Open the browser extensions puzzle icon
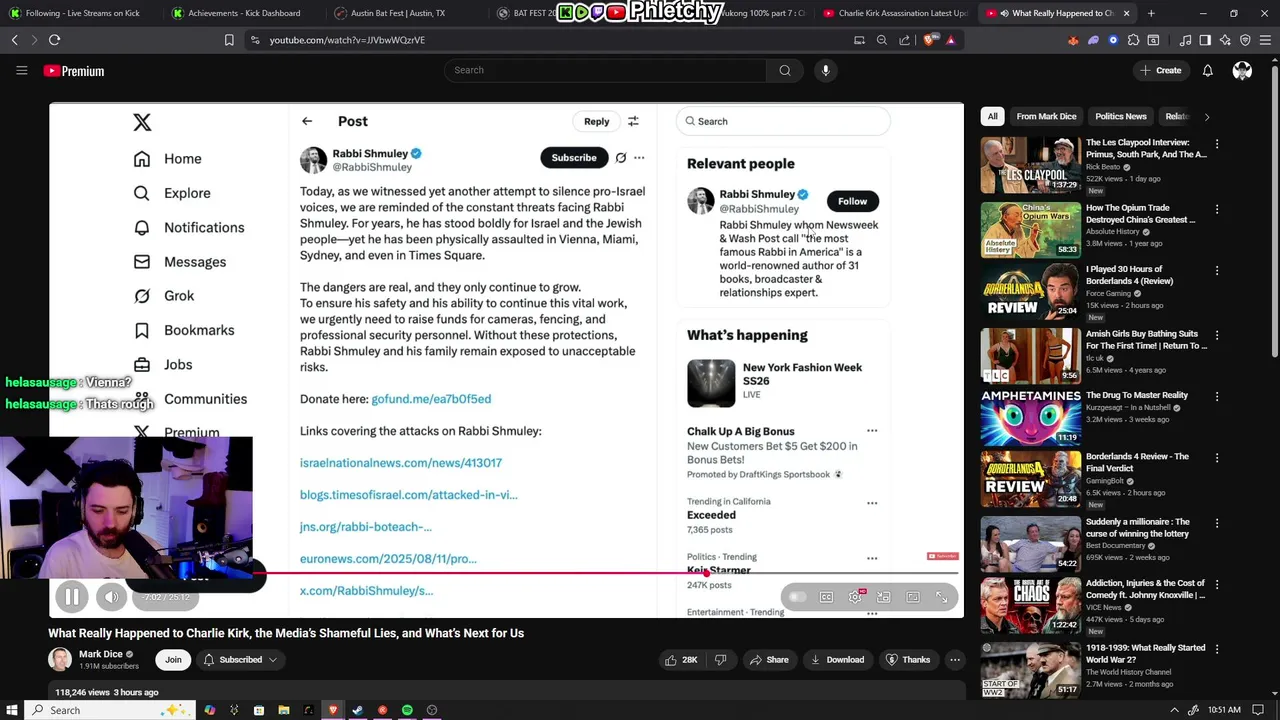Viewport: 1280px width, 720px height. 1133,40
